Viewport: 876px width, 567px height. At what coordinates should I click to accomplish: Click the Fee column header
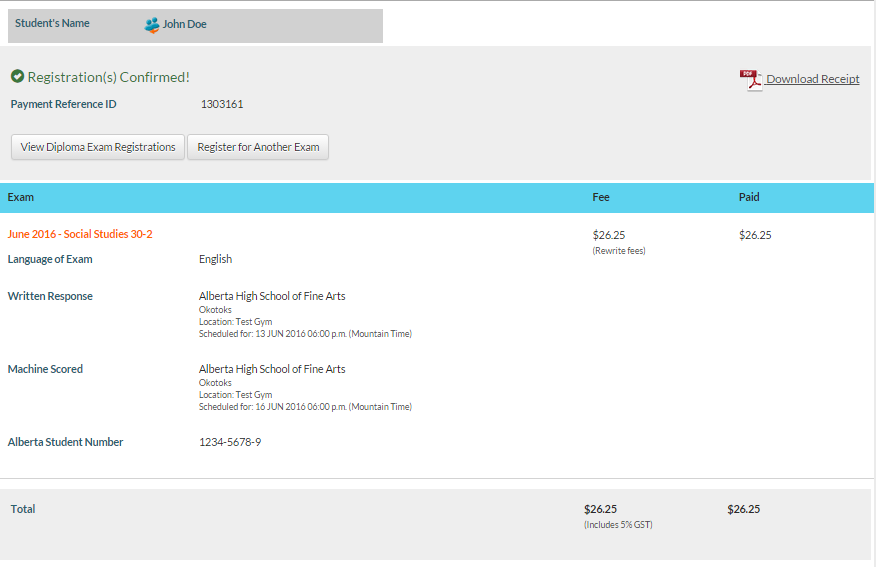coord(601,197)
